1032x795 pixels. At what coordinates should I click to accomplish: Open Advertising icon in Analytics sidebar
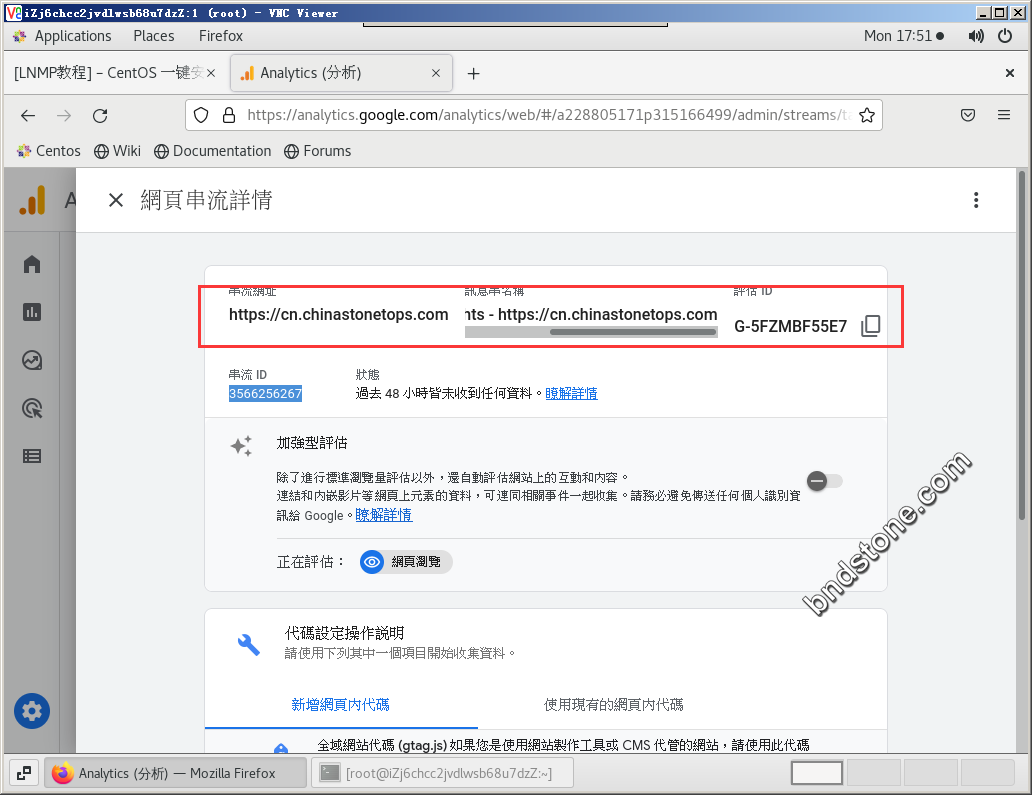point(32,408)
